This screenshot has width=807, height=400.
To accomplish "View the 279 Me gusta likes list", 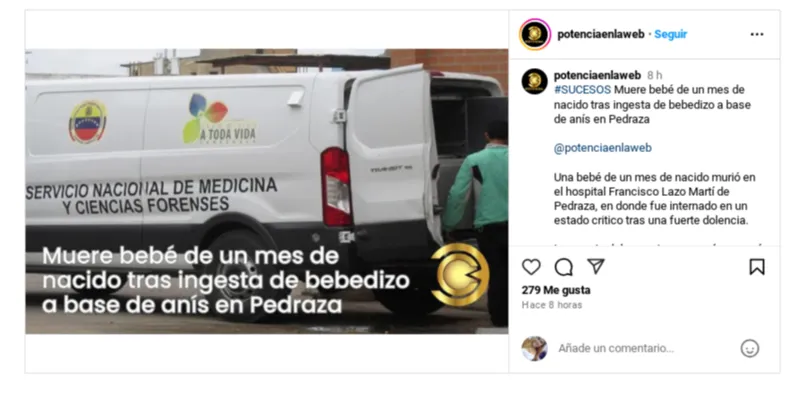I will click(x=556, y=290).
